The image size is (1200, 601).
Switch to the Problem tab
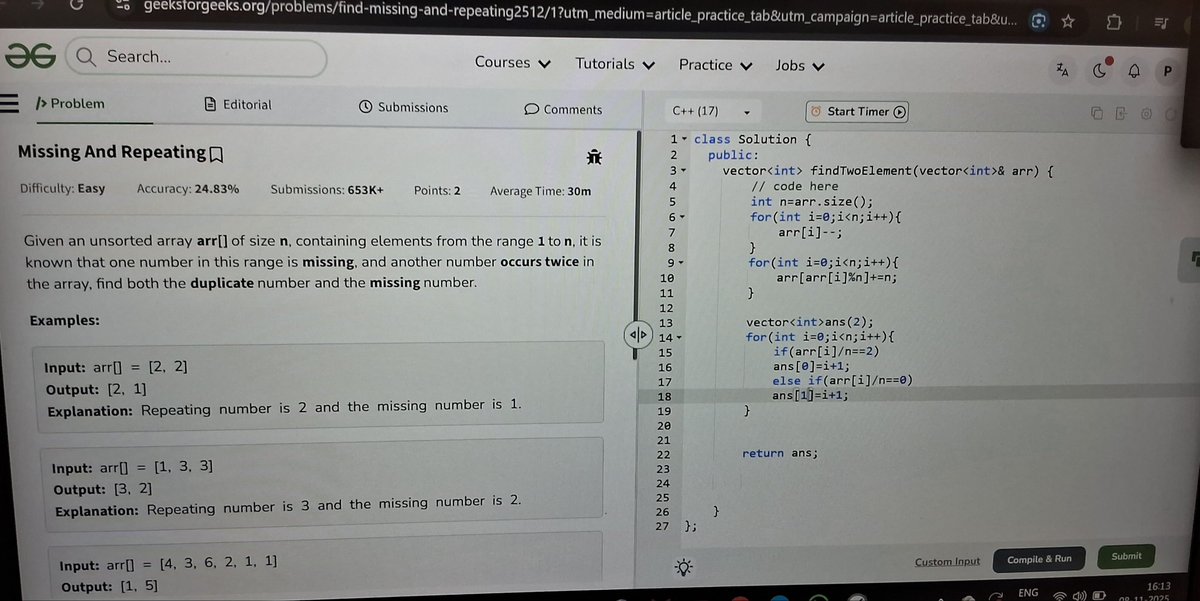click(70, 104)
